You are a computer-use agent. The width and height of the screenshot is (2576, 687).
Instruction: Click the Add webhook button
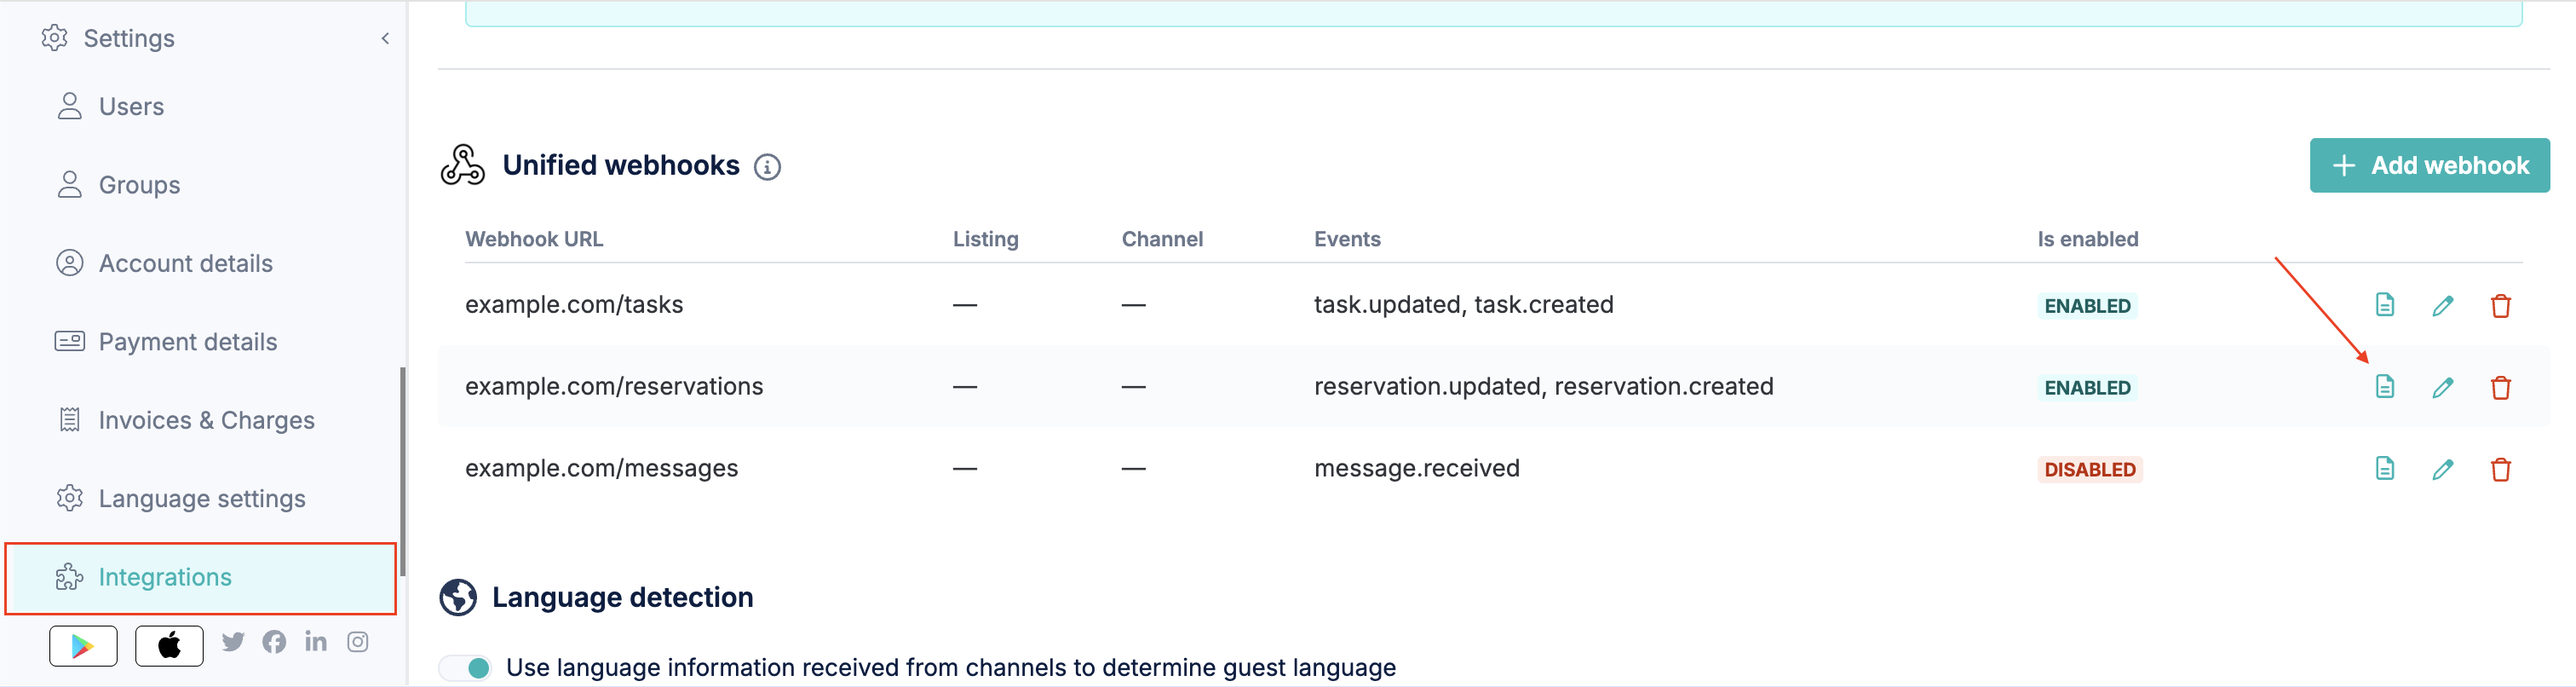click(2429, 166)
